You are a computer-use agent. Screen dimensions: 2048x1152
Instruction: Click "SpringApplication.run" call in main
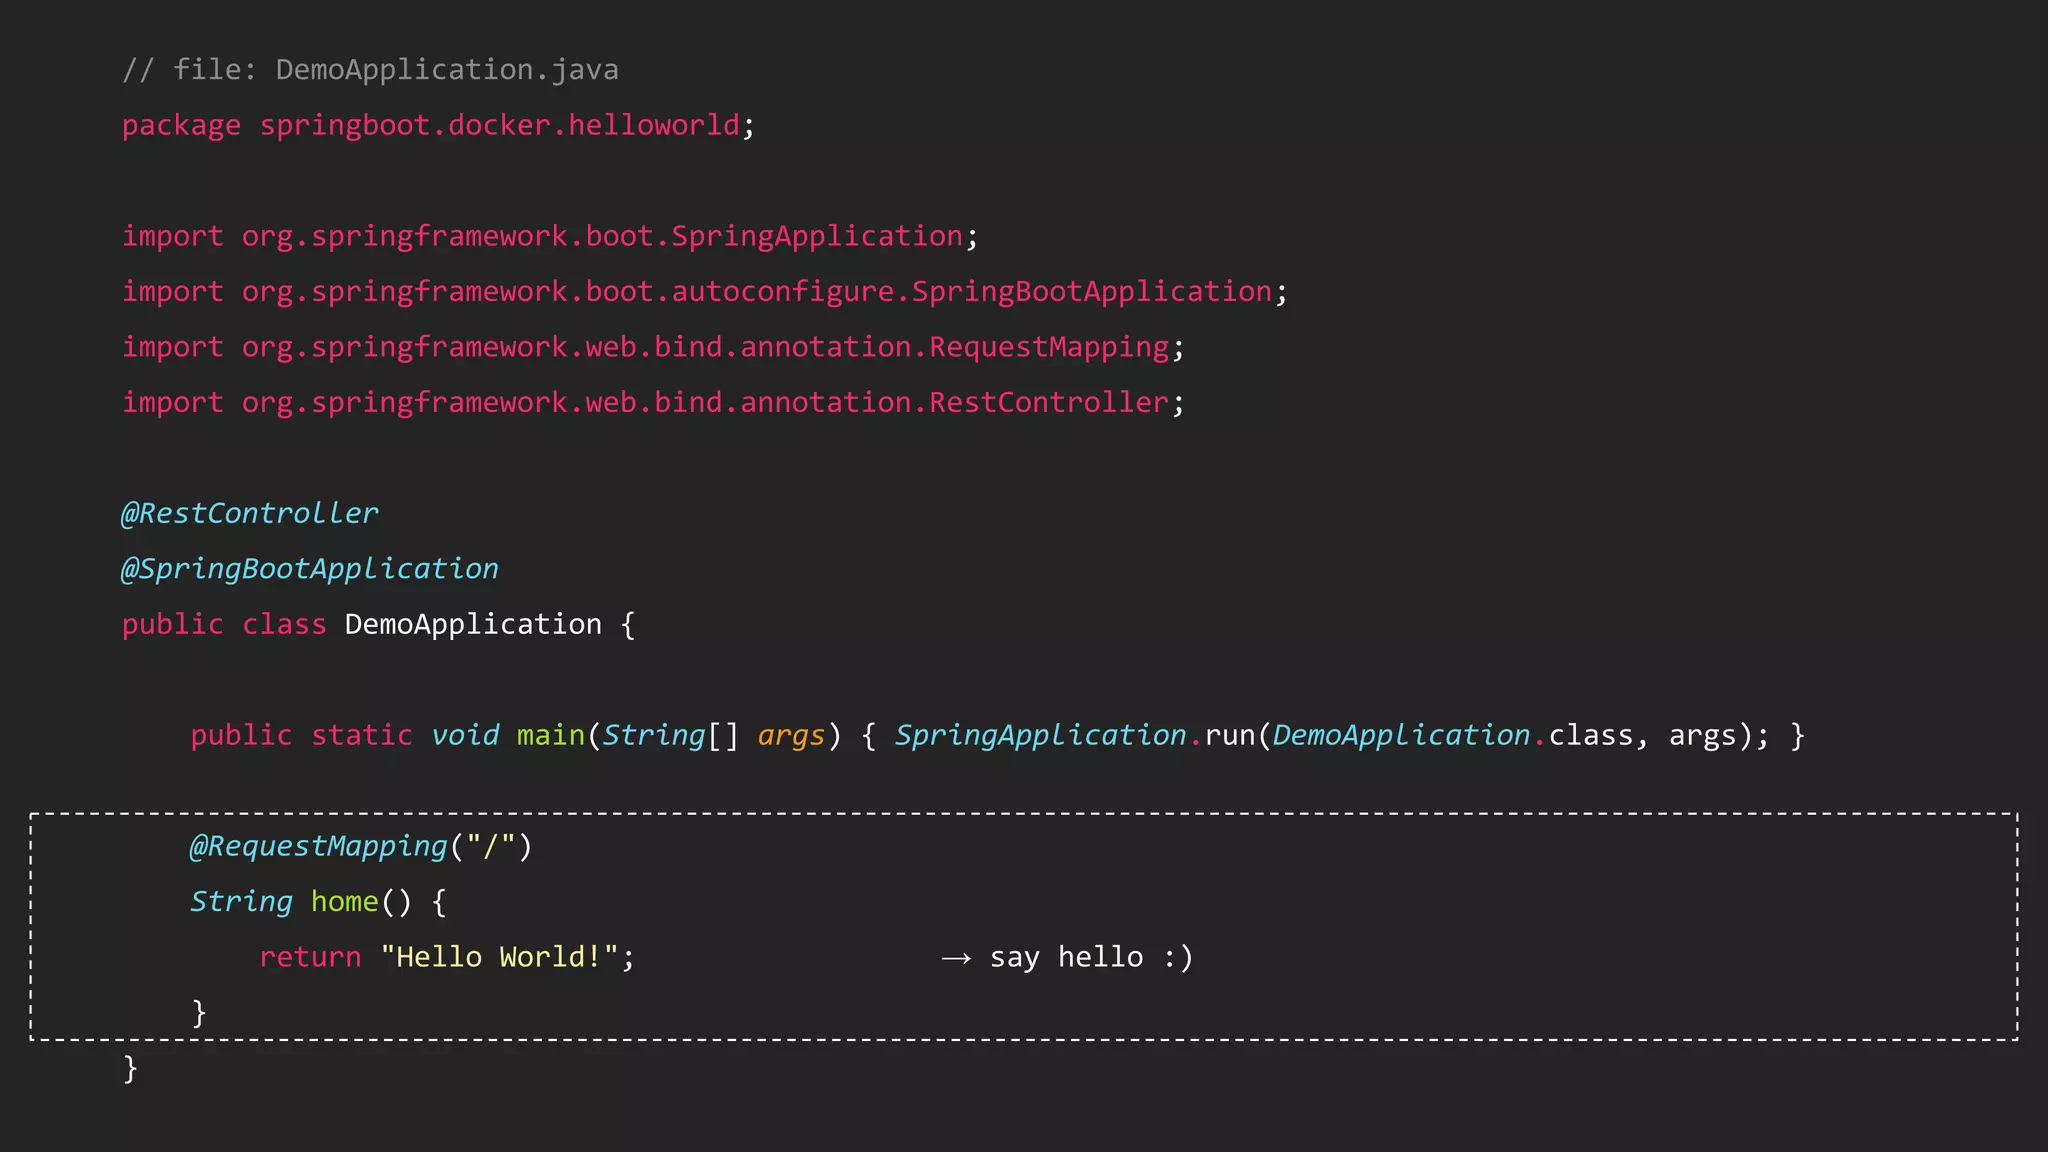pos(1075,736)
